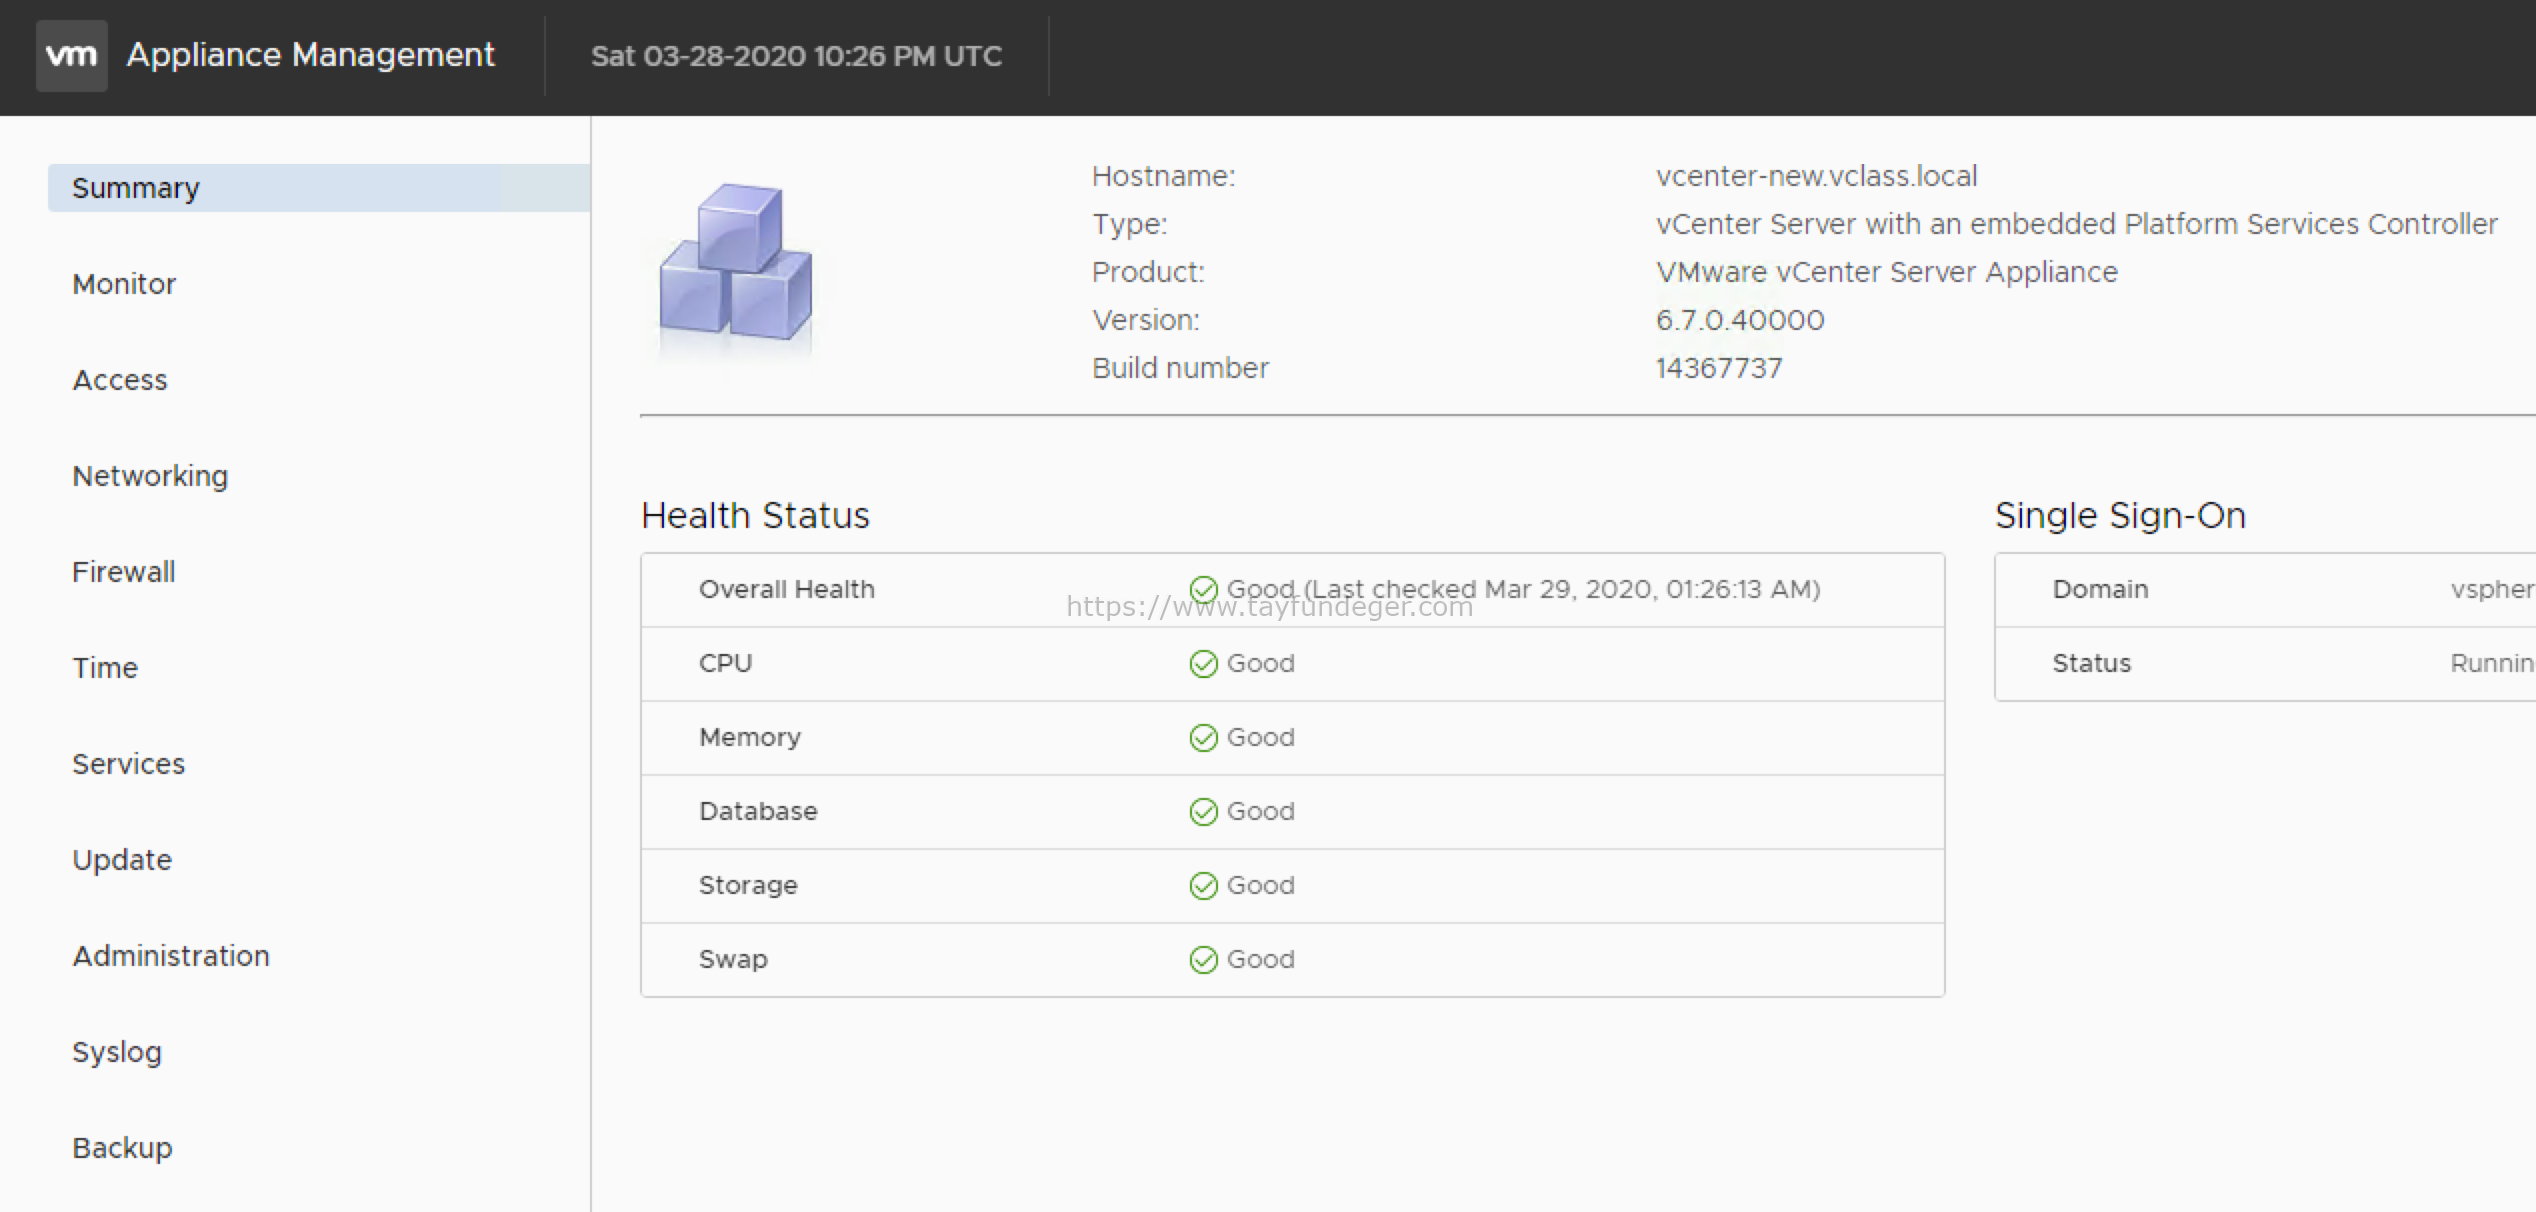This screenshot has height=1212, width=2536.
Task: Click the Overall Health green check icon
Action: [1203, 590]
